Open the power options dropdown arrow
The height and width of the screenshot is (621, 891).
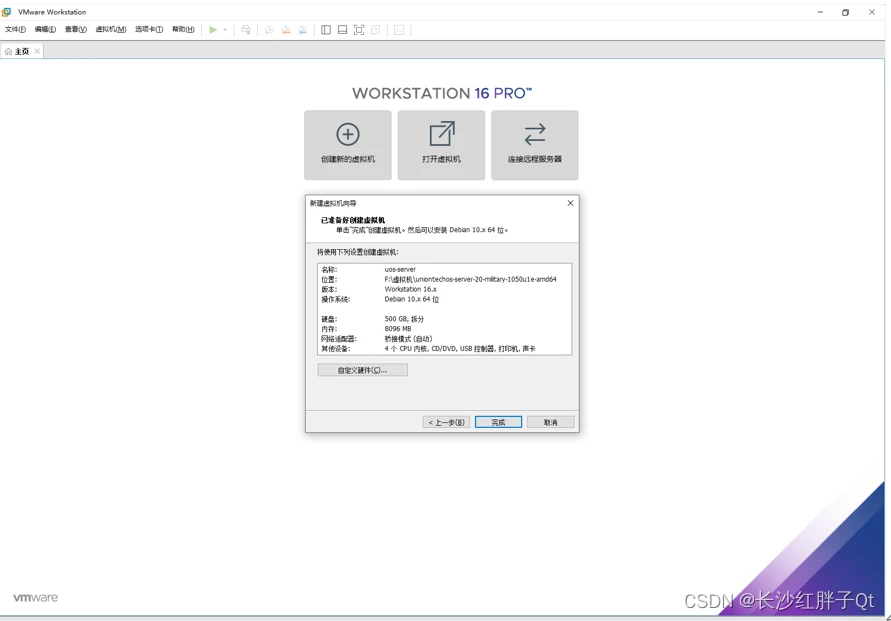[x=225, y=30]
